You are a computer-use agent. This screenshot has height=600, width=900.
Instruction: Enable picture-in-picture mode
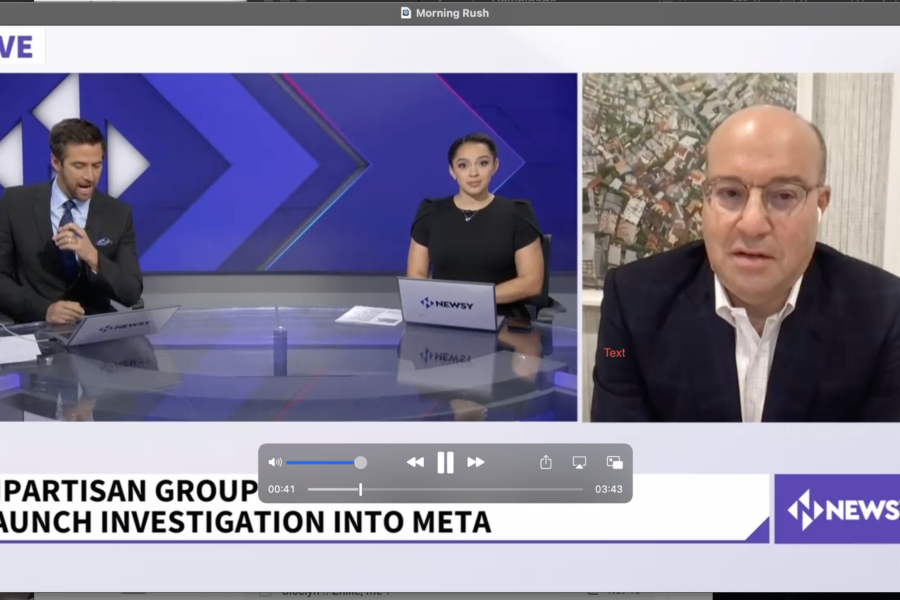pos(615,462)
